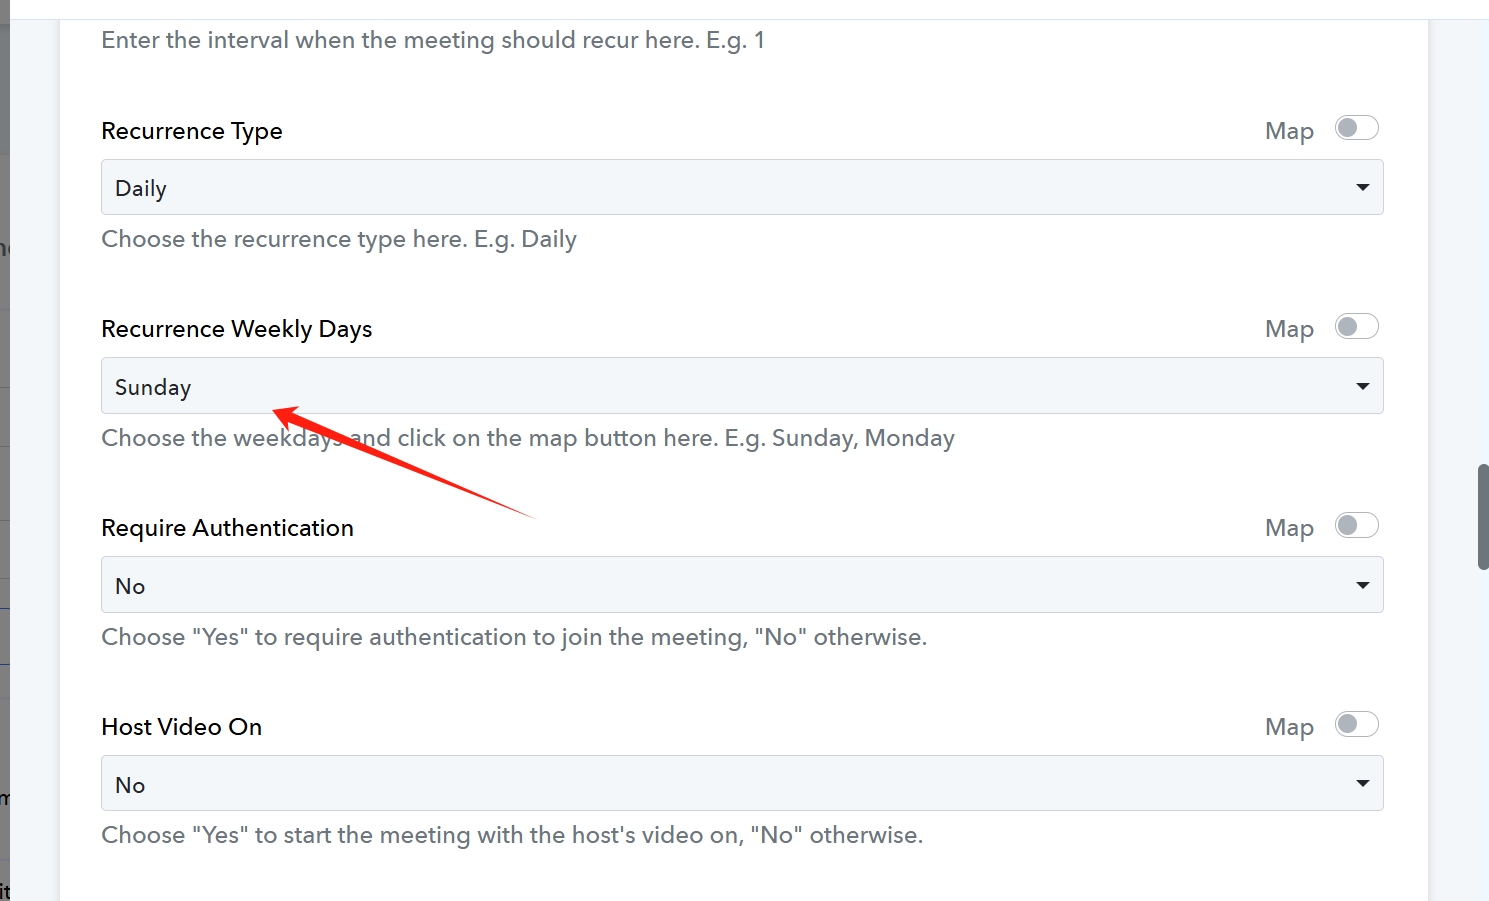
Task: Click the page's vertical scrollbar thumb
Action: 1483,517
